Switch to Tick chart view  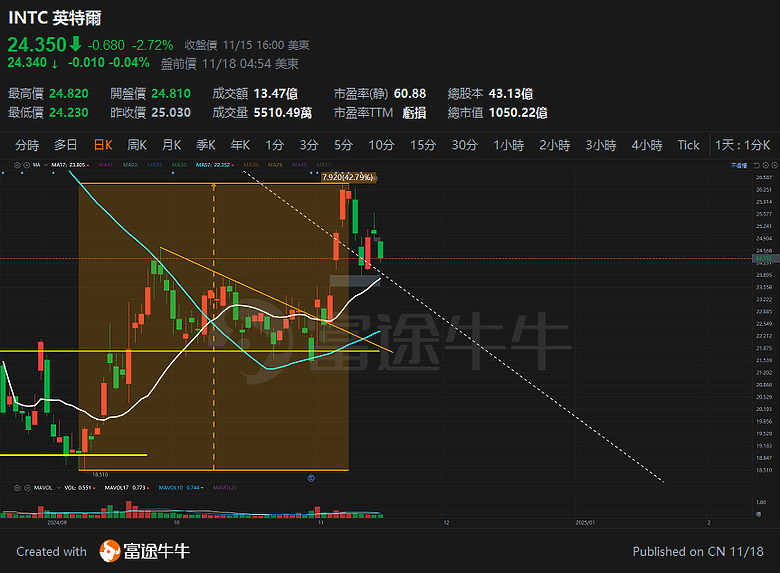point(688,145)
